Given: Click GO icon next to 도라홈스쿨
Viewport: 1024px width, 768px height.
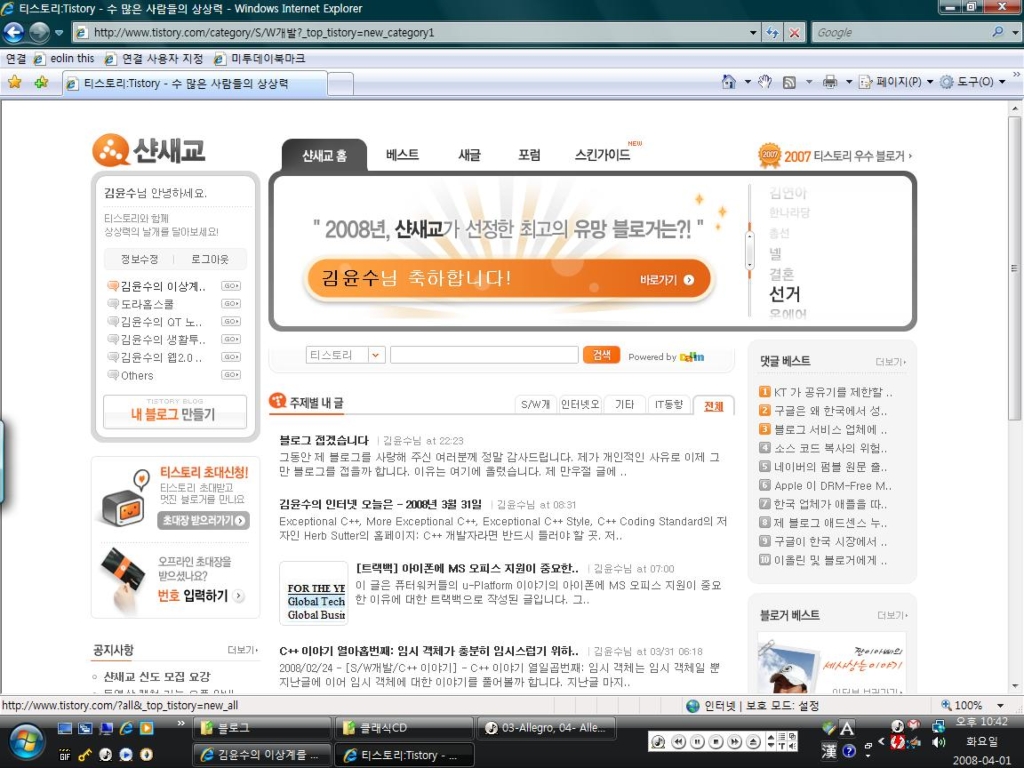Looking at the screenshot, I should click(x=231, y=304).
